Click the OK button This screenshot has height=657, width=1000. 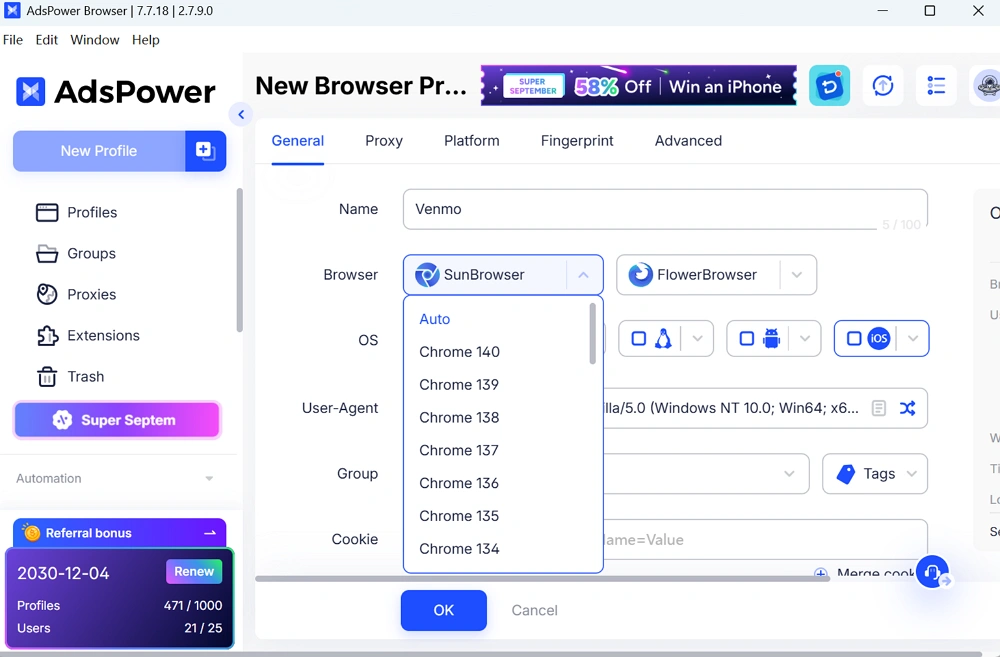pos(443,610)
